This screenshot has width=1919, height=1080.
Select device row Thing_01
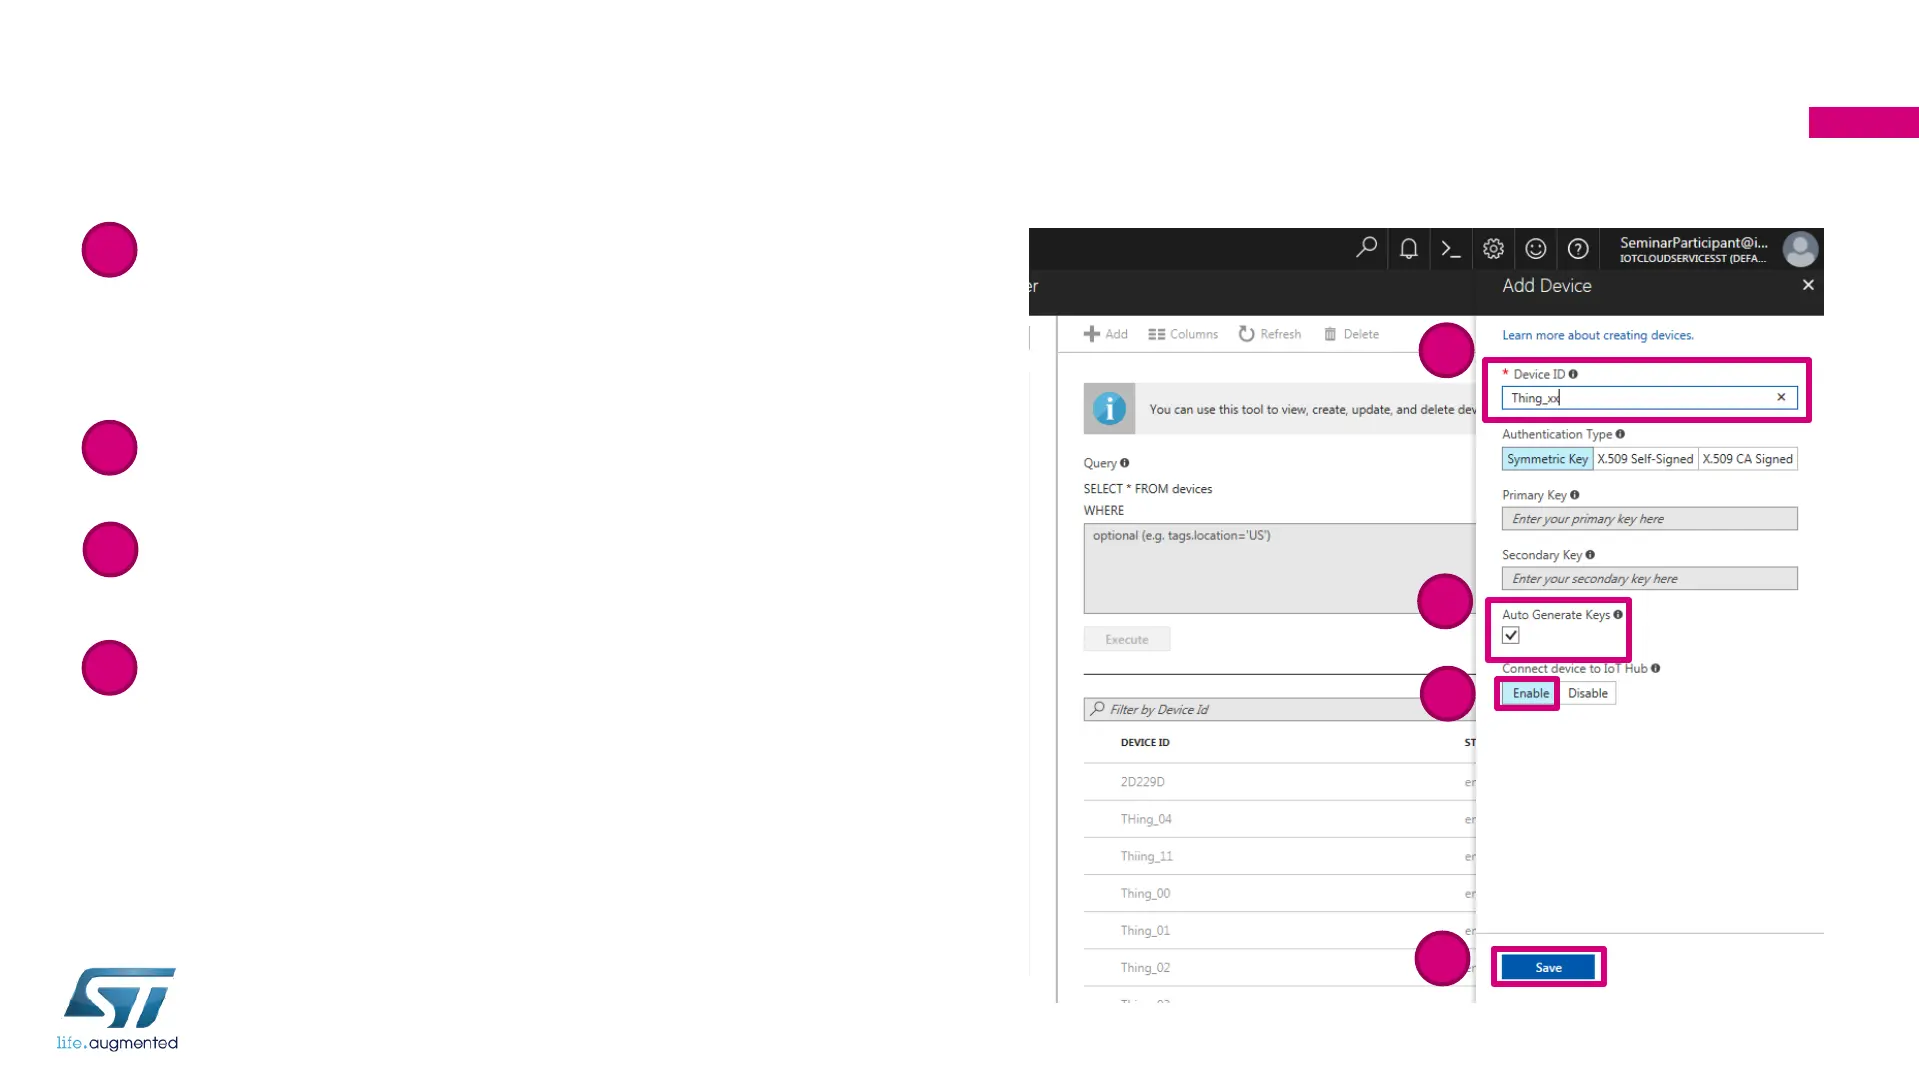1279,930
